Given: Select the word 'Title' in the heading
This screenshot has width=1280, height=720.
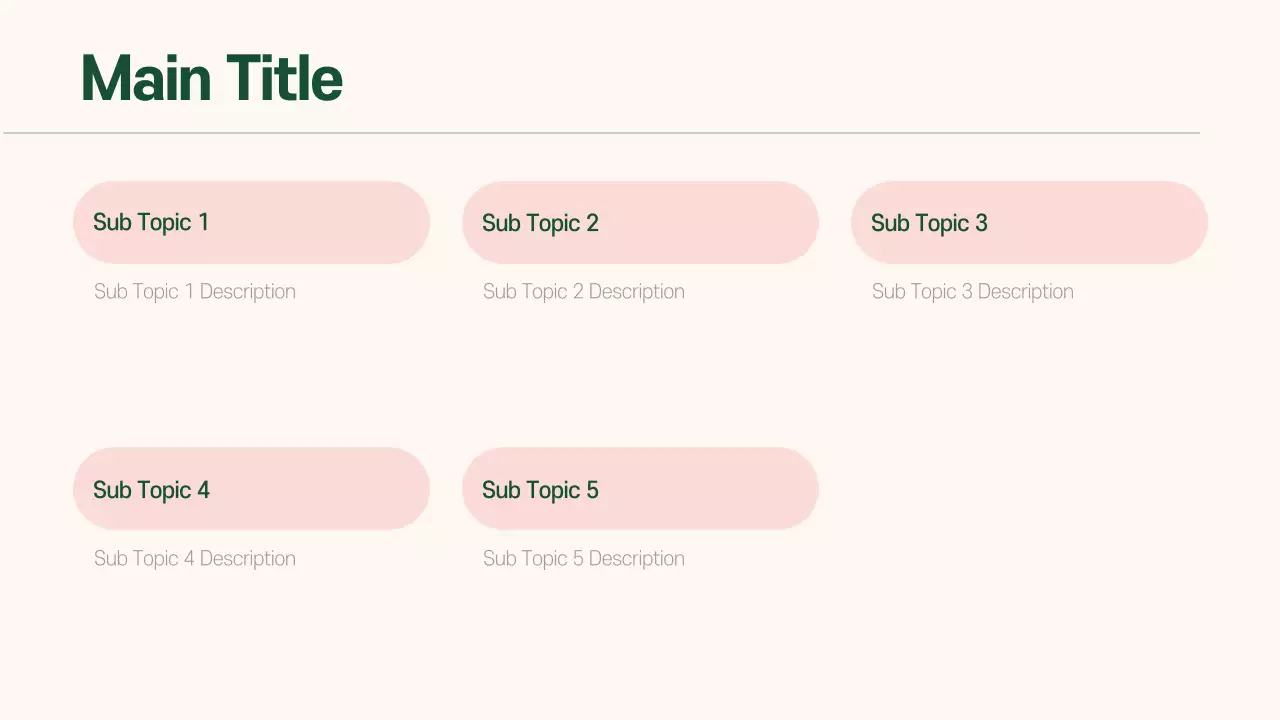Looking at the screenshot, I should (284, 78).
